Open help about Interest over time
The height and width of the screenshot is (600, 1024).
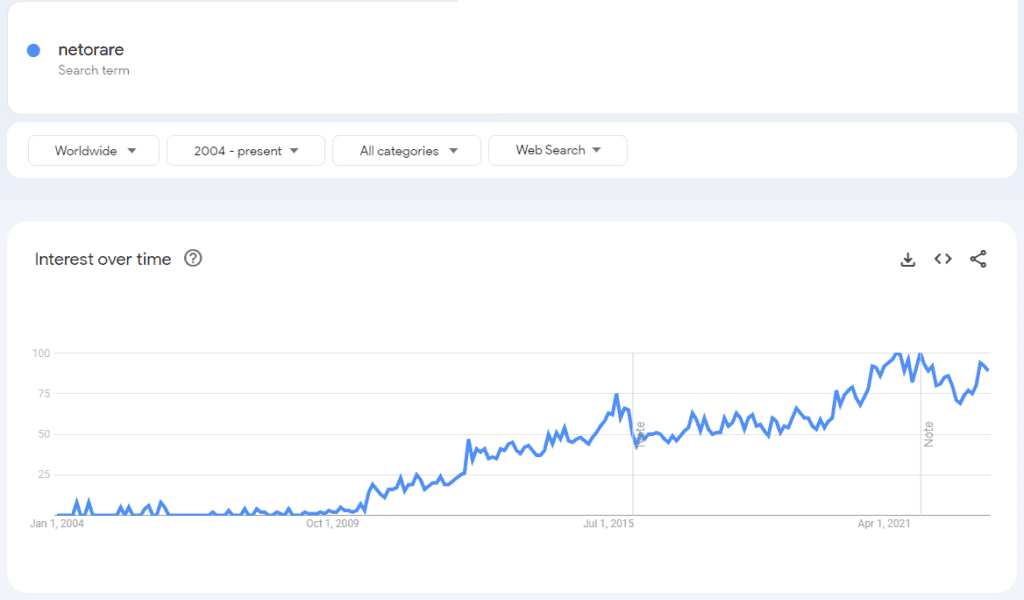(192, 258)
